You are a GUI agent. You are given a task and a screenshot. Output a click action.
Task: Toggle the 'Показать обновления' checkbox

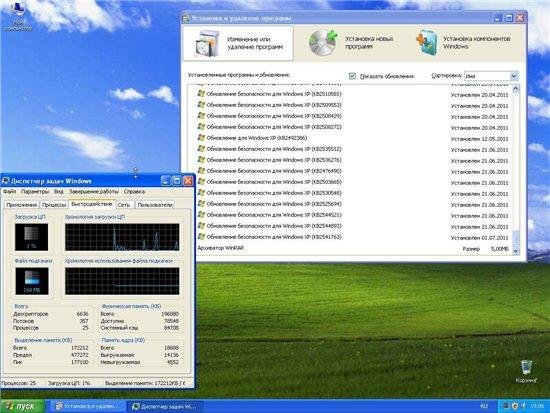[353, 76]
